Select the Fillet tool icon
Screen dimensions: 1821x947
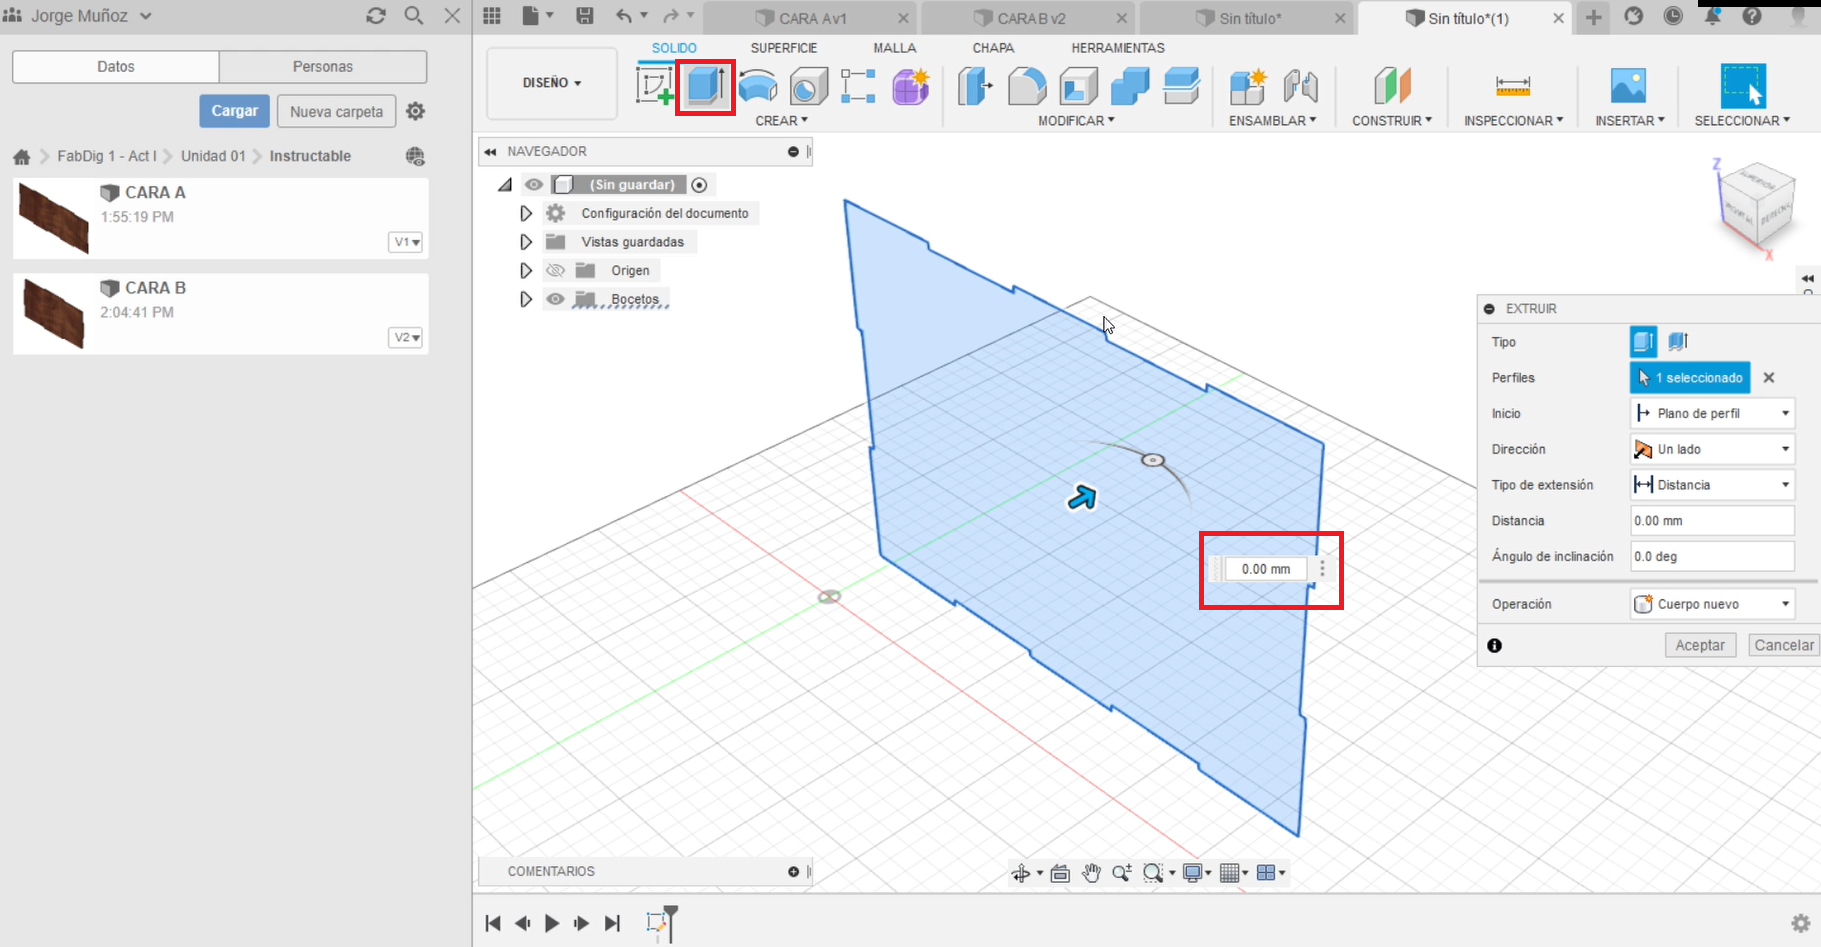1026,86
